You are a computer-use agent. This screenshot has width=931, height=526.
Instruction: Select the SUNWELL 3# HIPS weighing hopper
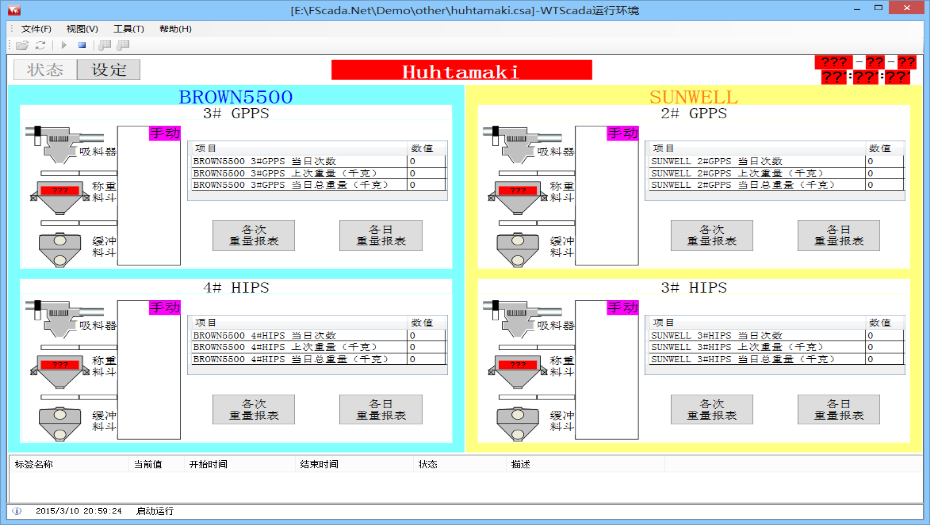click(x=518, y=371)
